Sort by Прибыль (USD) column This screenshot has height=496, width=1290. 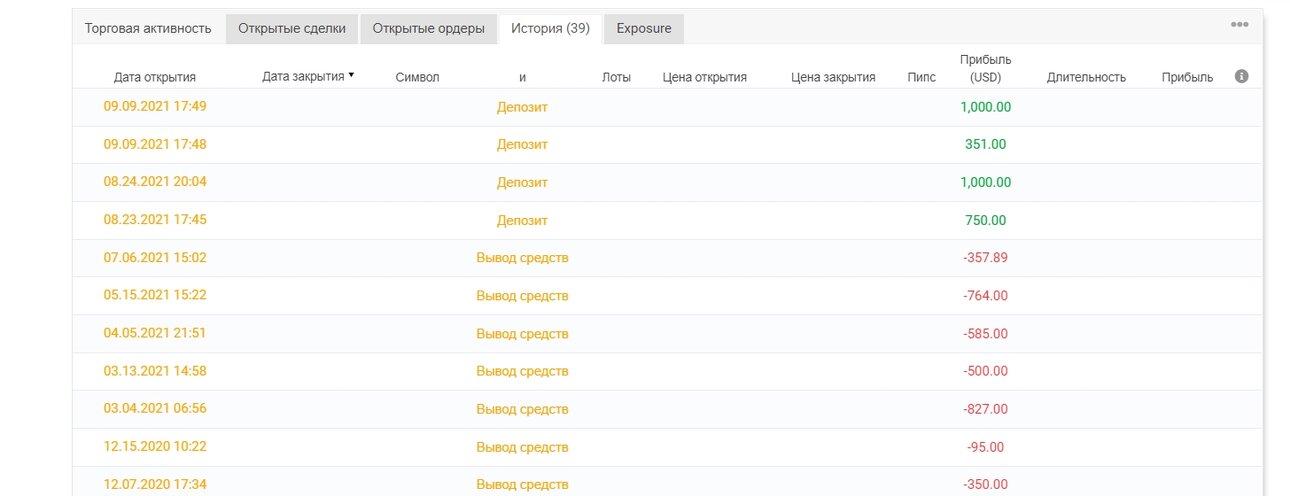tap(985, 68)
